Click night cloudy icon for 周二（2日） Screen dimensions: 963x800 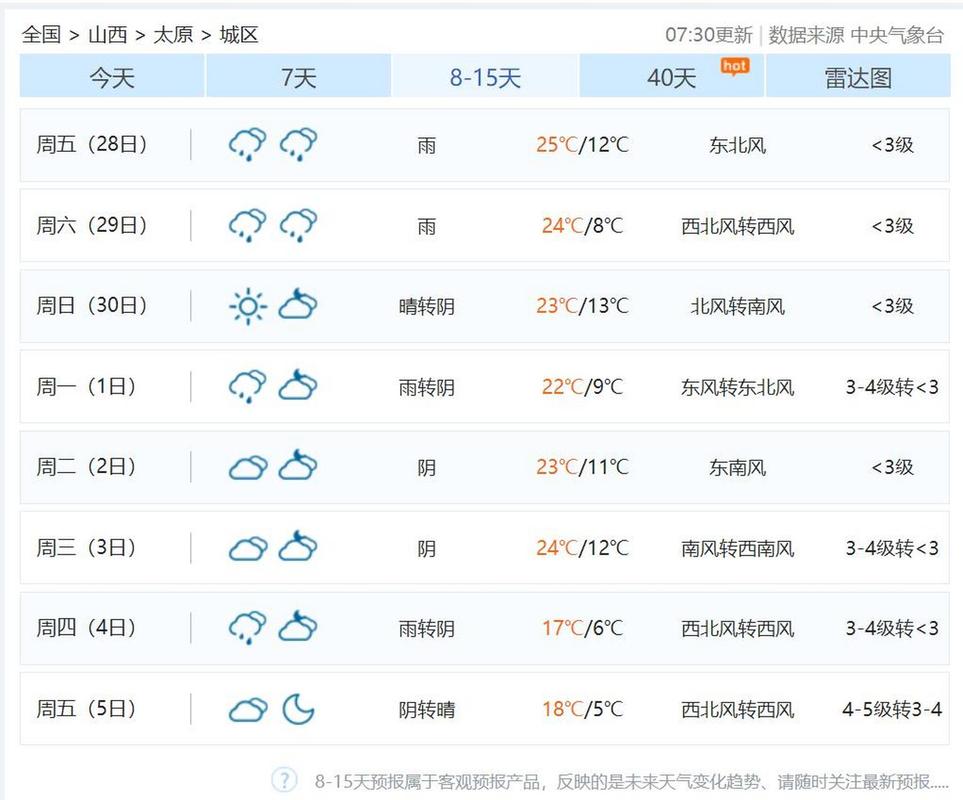coord(298,465)
